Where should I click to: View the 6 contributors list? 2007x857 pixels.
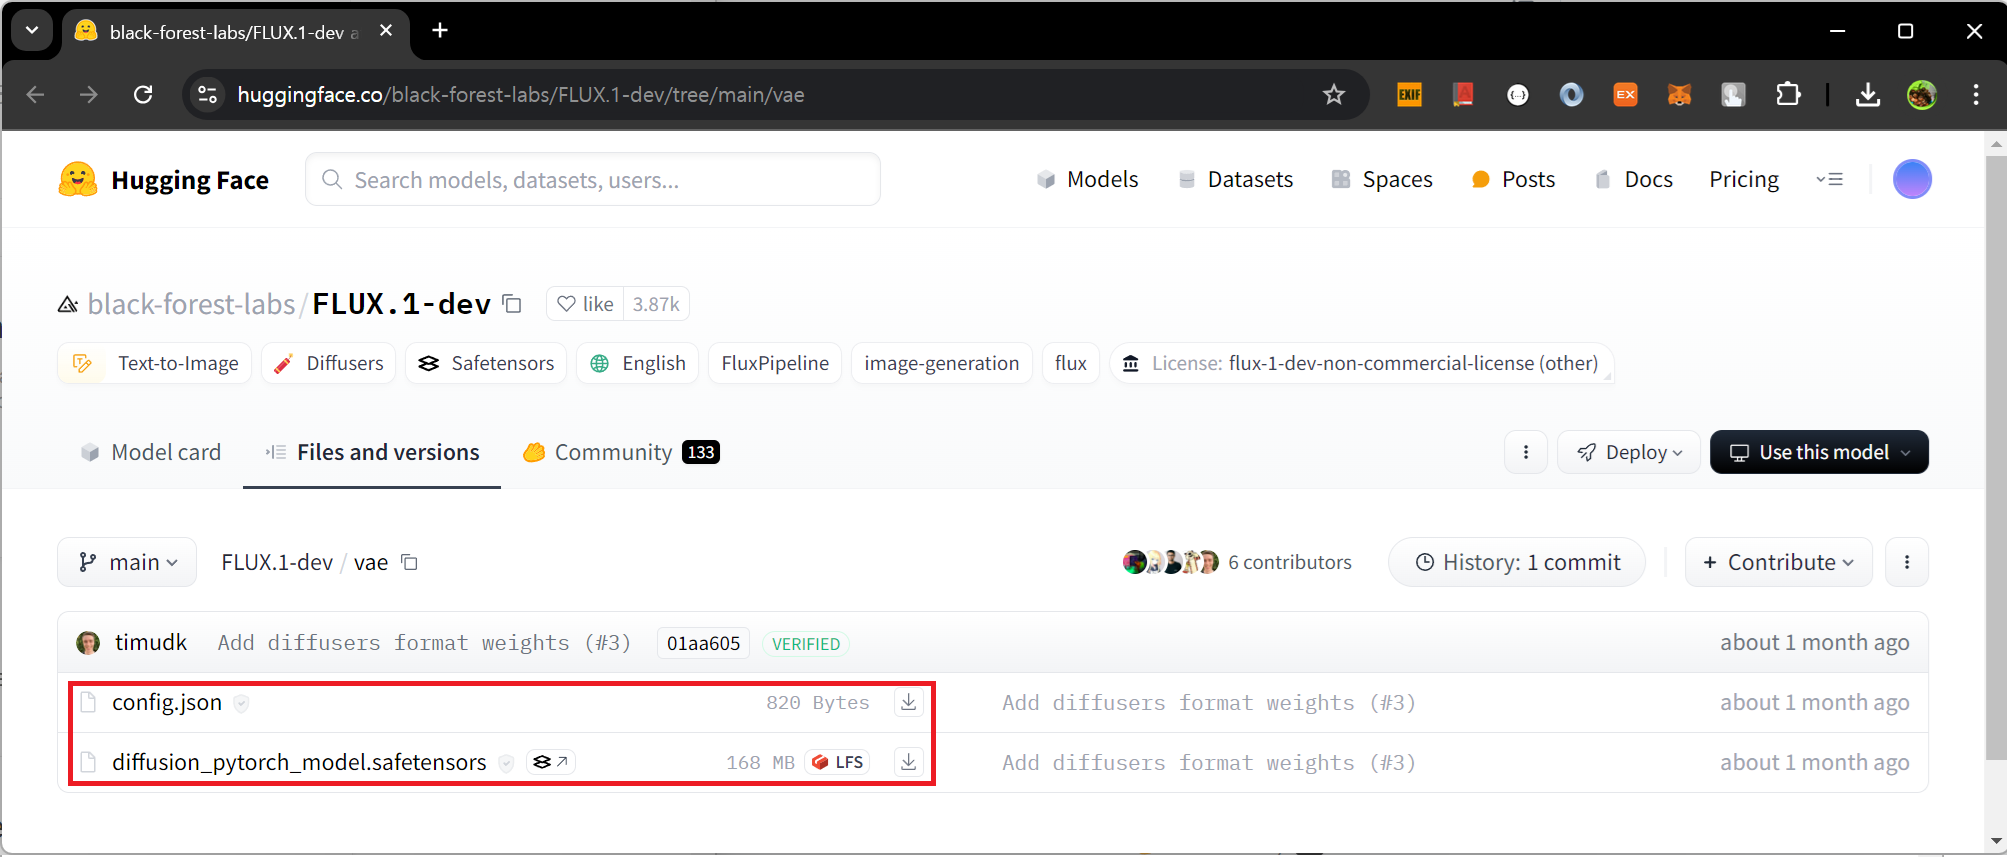click(1237, 562)
